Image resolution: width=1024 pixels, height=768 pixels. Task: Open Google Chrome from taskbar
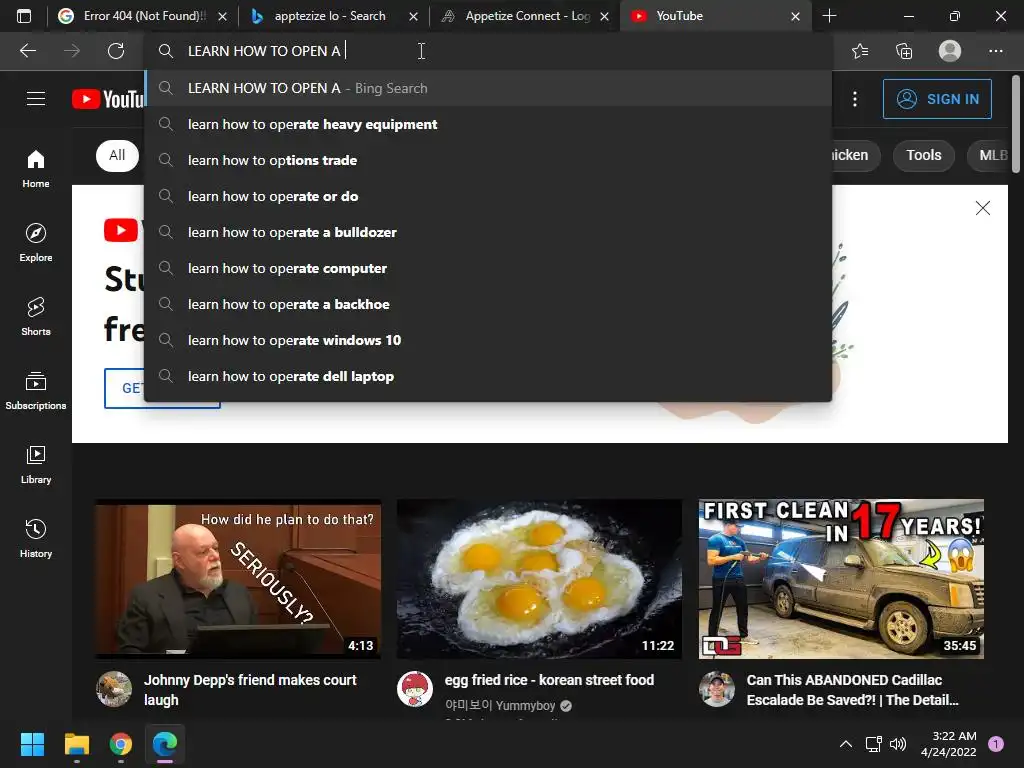(121, 744)
